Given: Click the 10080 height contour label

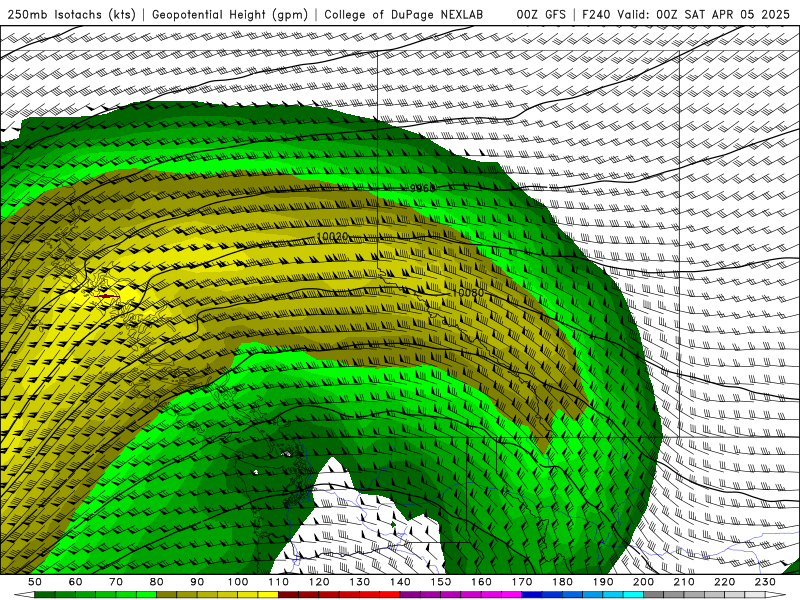Looking at the screenshot, I should [468, 293].
